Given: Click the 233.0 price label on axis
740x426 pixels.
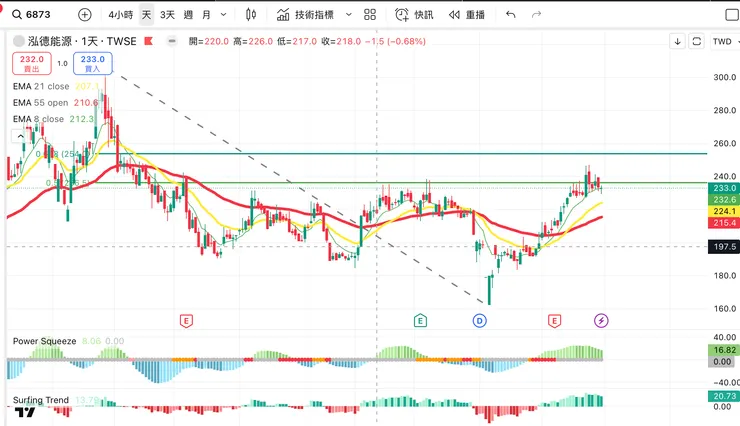Looking at the screenshot, I should [724, 188].
